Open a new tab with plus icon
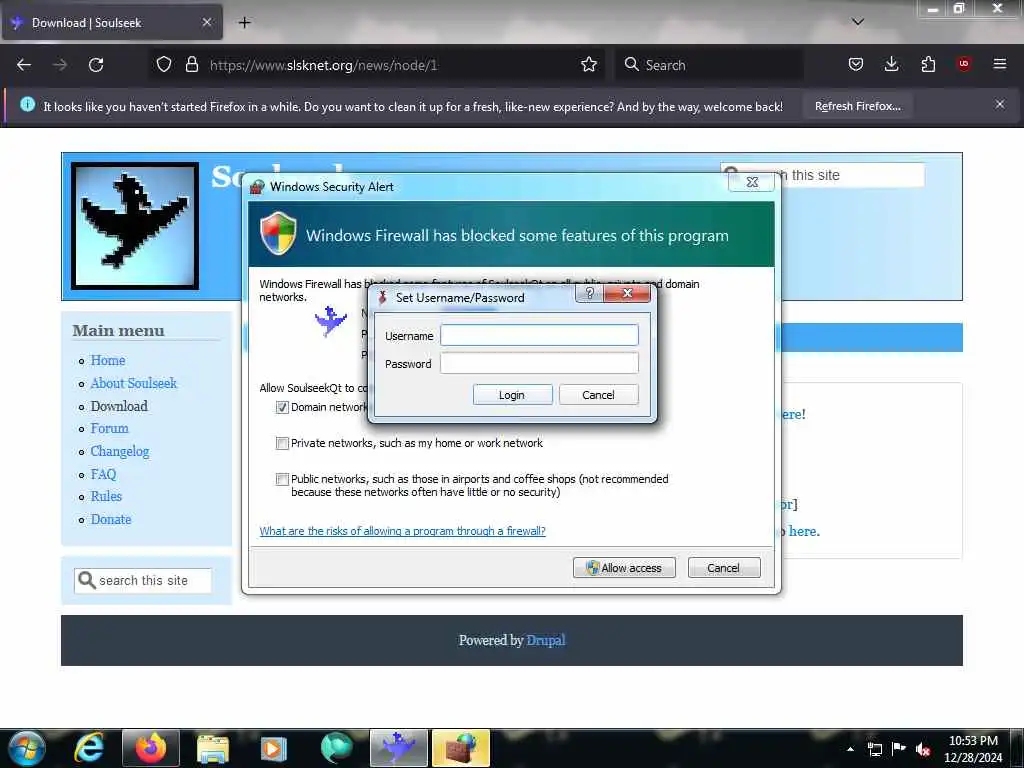The image size is (1024, 768). pos(244,23)
